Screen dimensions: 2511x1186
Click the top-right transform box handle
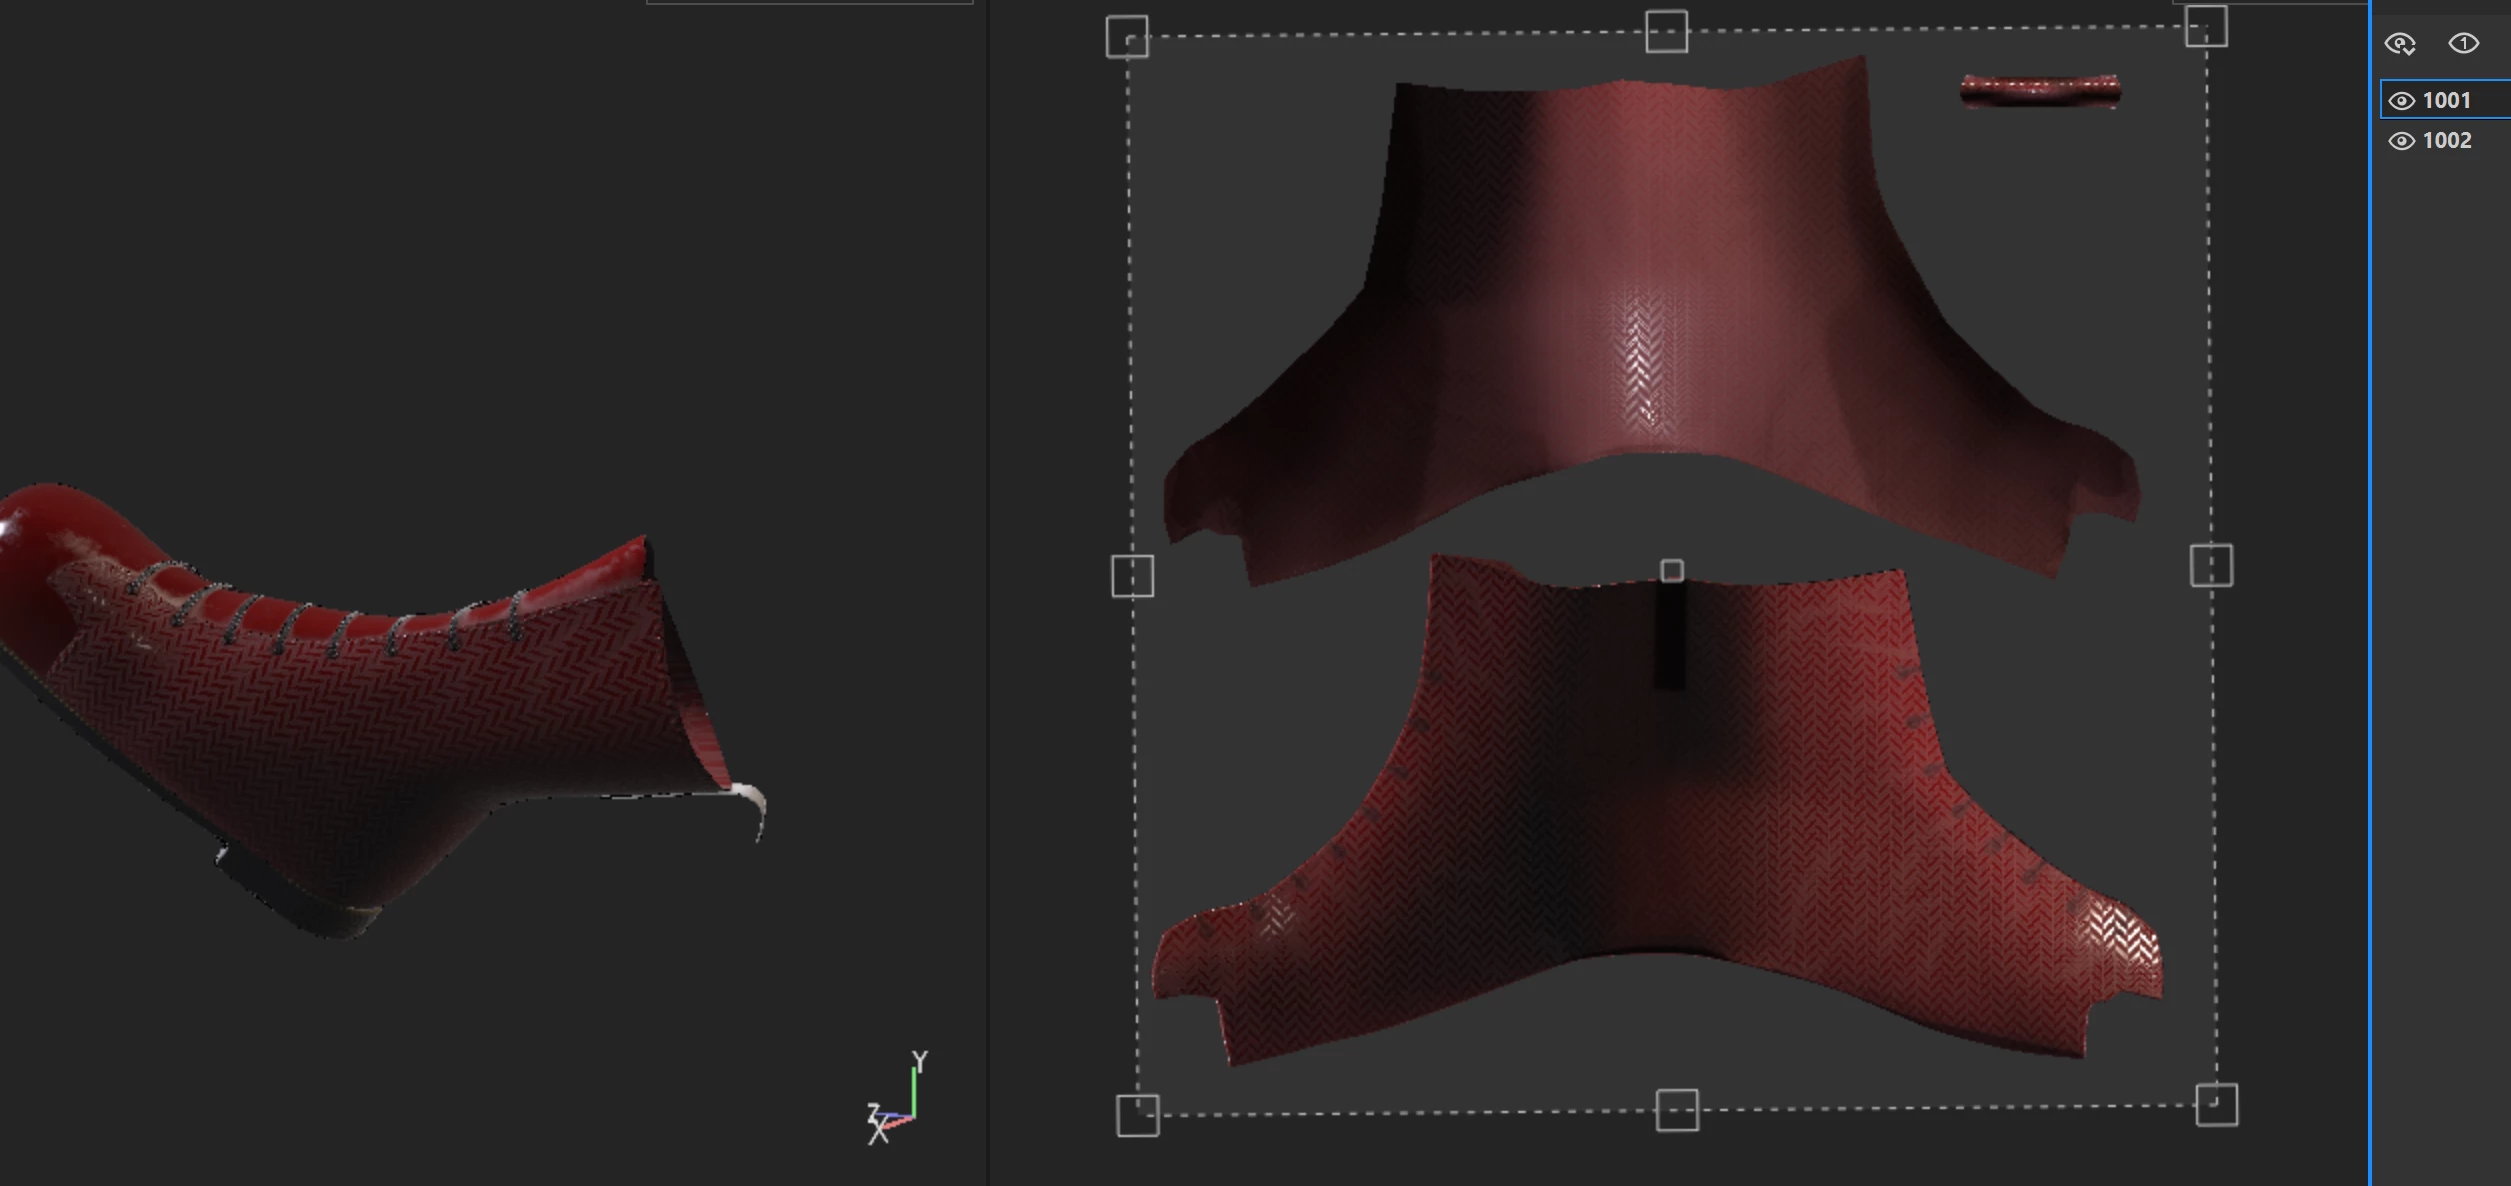point(2206,26)
